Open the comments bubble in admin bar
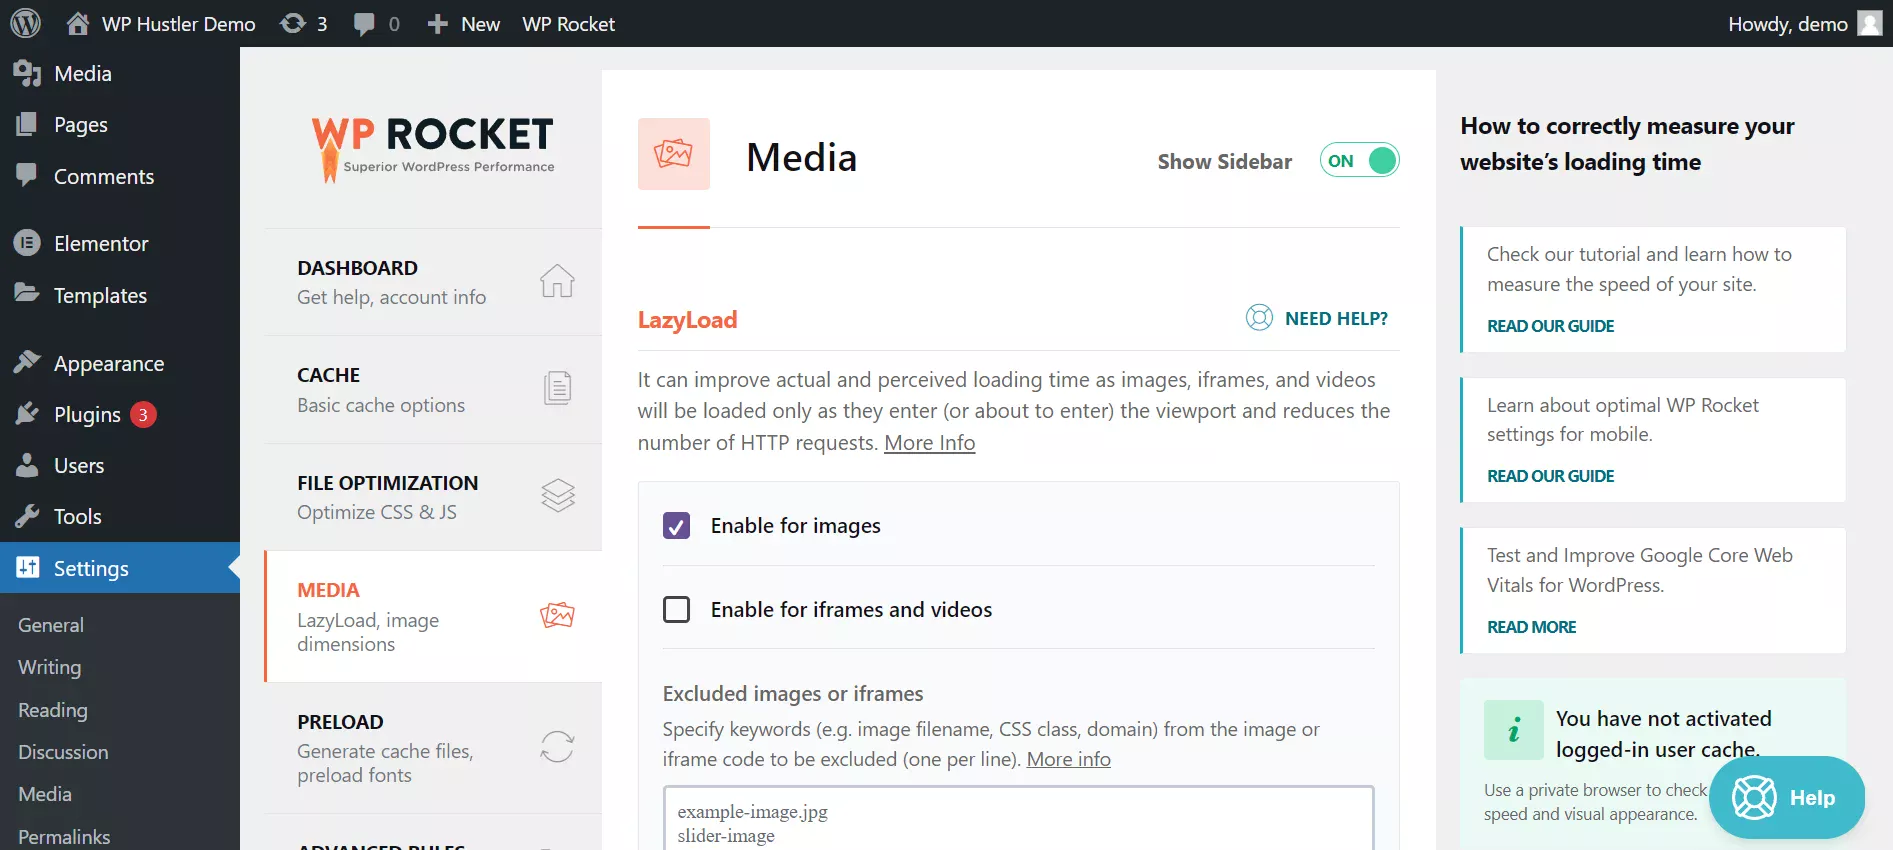 [x=364, y=24]
